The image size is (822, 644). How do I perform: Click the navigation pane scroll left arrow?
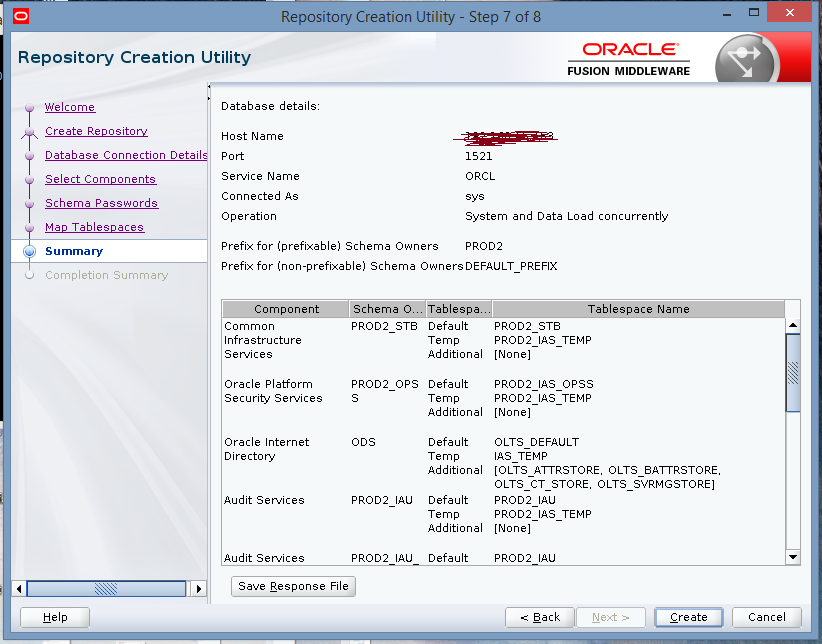(19, 589)
